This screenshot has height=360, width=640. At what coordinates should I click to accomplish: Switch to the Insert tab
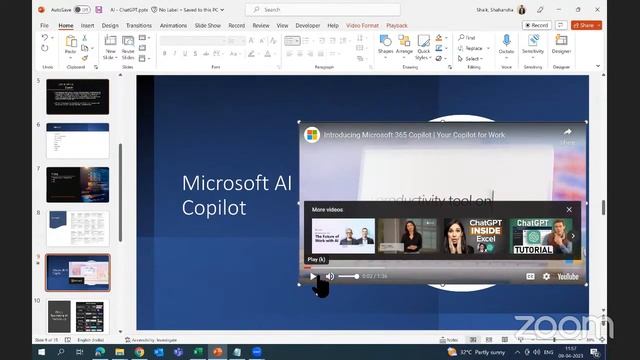[x=87, y=25]
